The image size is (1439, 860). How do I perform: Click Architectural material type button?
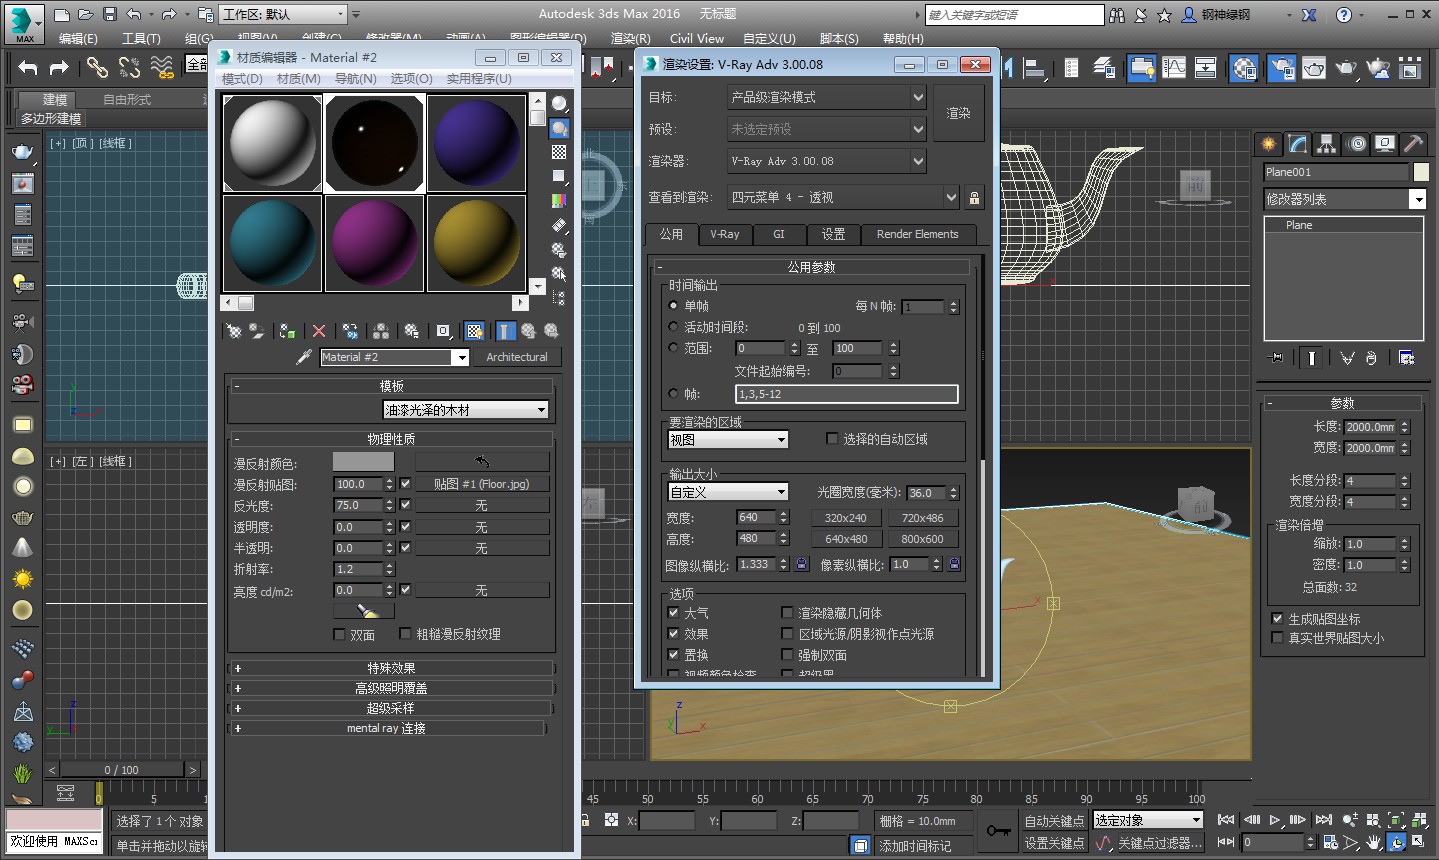(x=517, y=357)
